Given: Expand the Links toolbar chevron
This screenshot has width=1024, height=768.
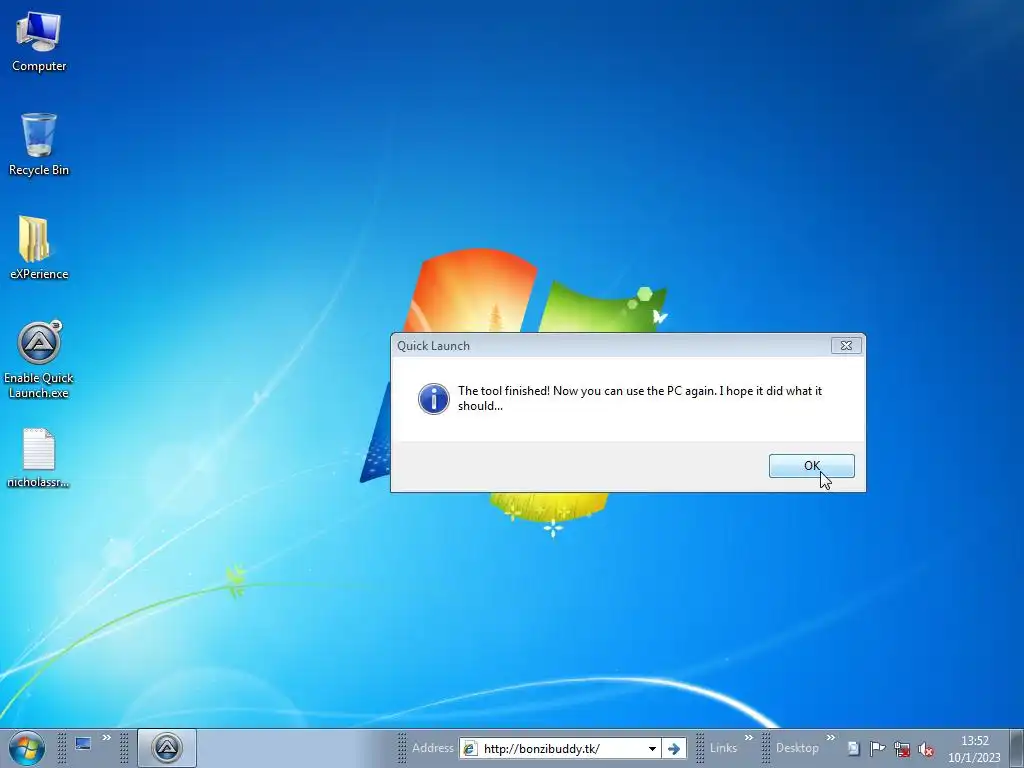Looking at the screenshot, I should (748, 738).
